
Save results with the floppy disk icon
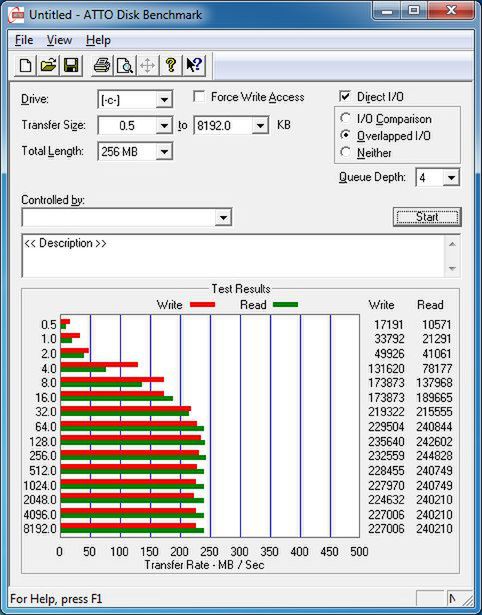coord(71,65)
